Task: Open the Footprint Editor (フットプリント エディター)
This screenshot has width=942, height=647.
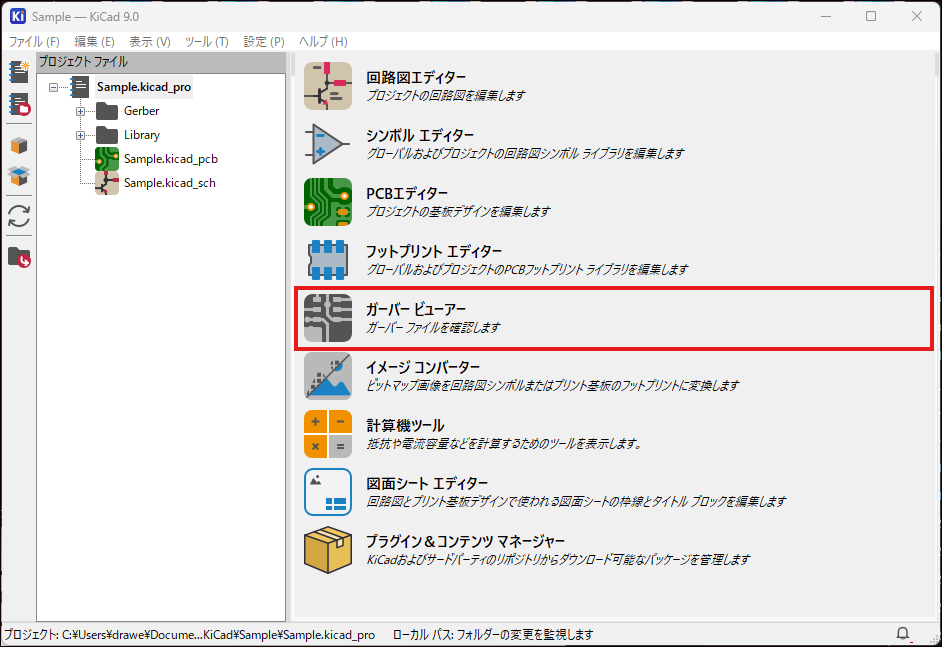Action: (x=327, y=261)
